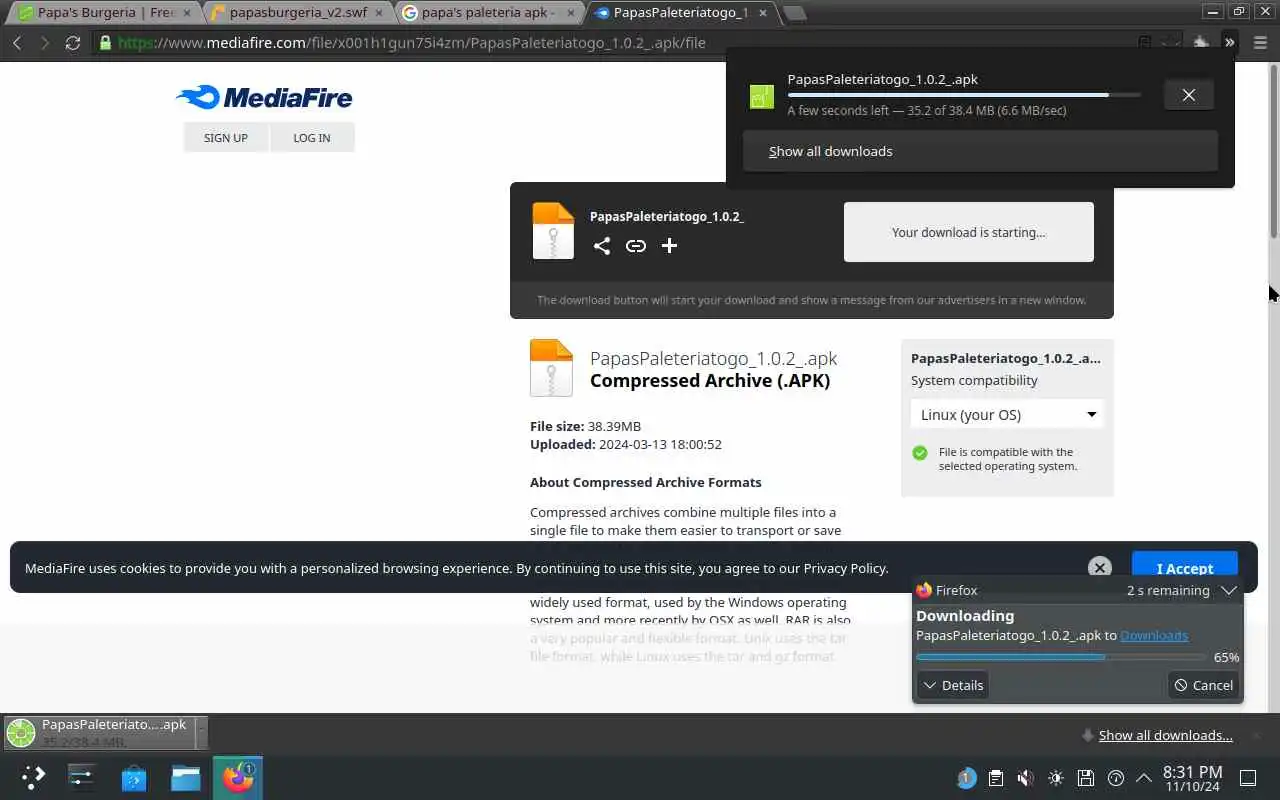1280x800 pixels.
Task: Reload the MediaFire page
Action: point(72,43)
